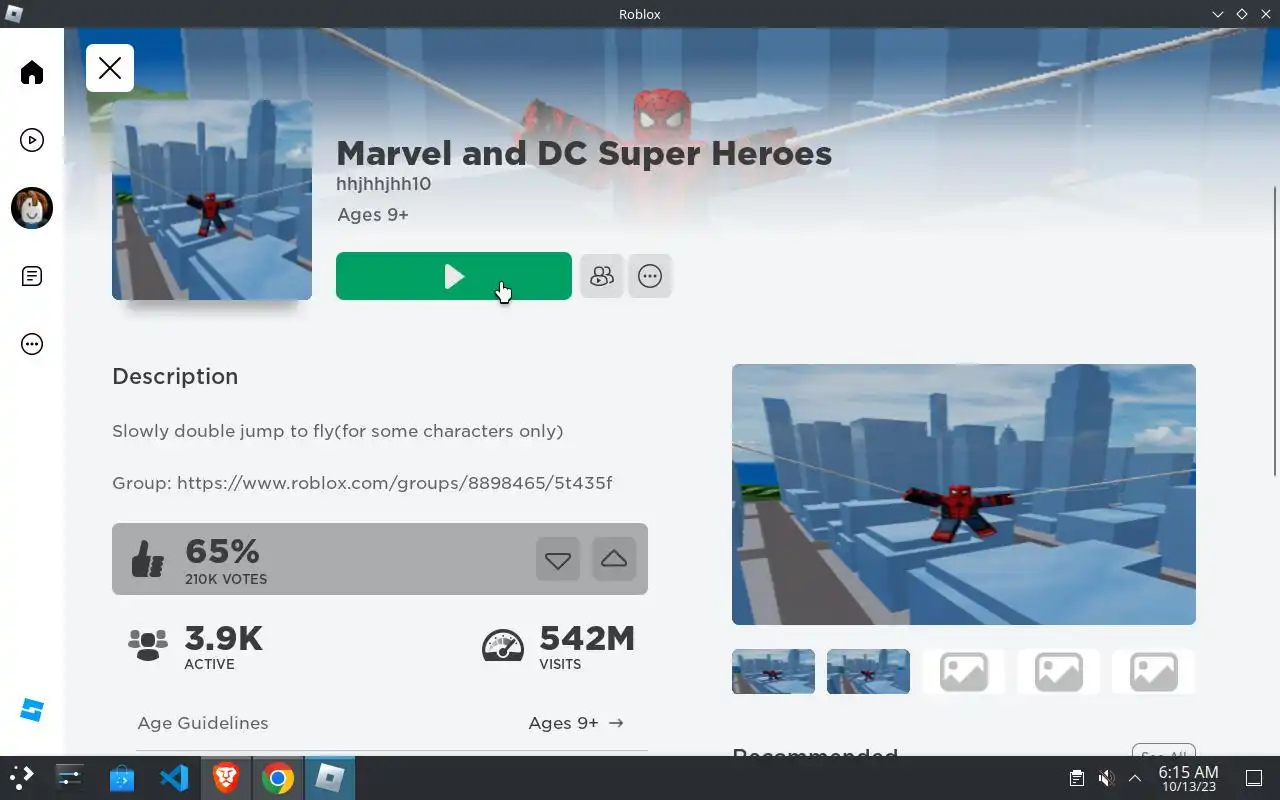This screenshot has height=800, width=1280.
Task: Click Roblox window icon in title bar
Action: (x=14, y=14)
